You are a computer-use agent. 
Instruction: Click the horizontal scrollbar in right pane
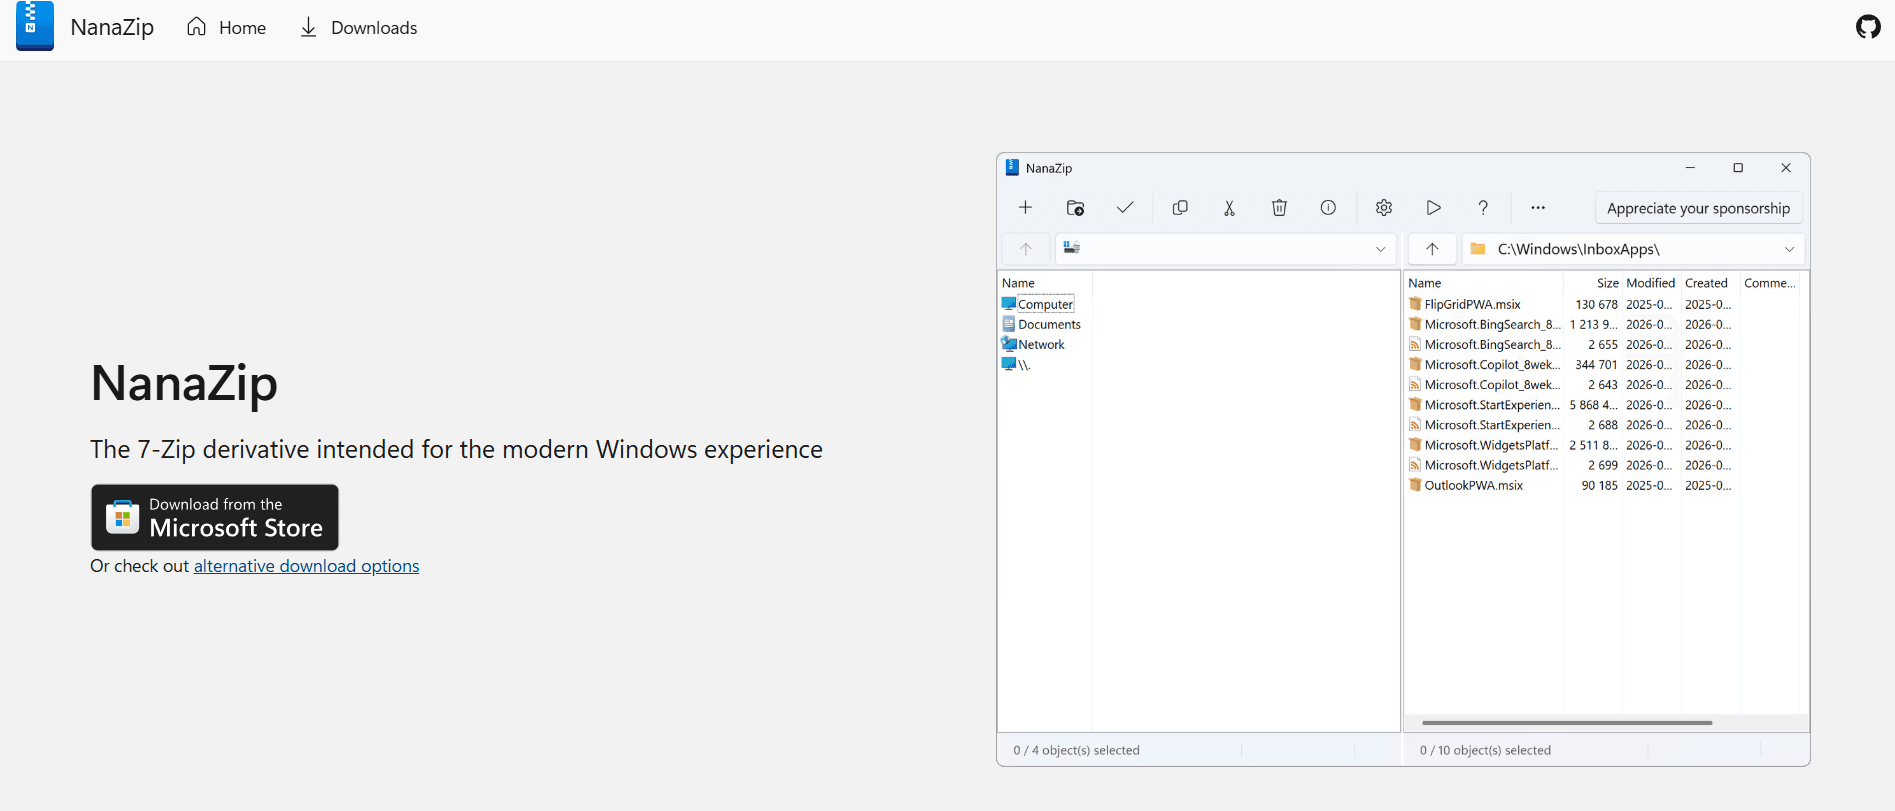point(1566,722)
